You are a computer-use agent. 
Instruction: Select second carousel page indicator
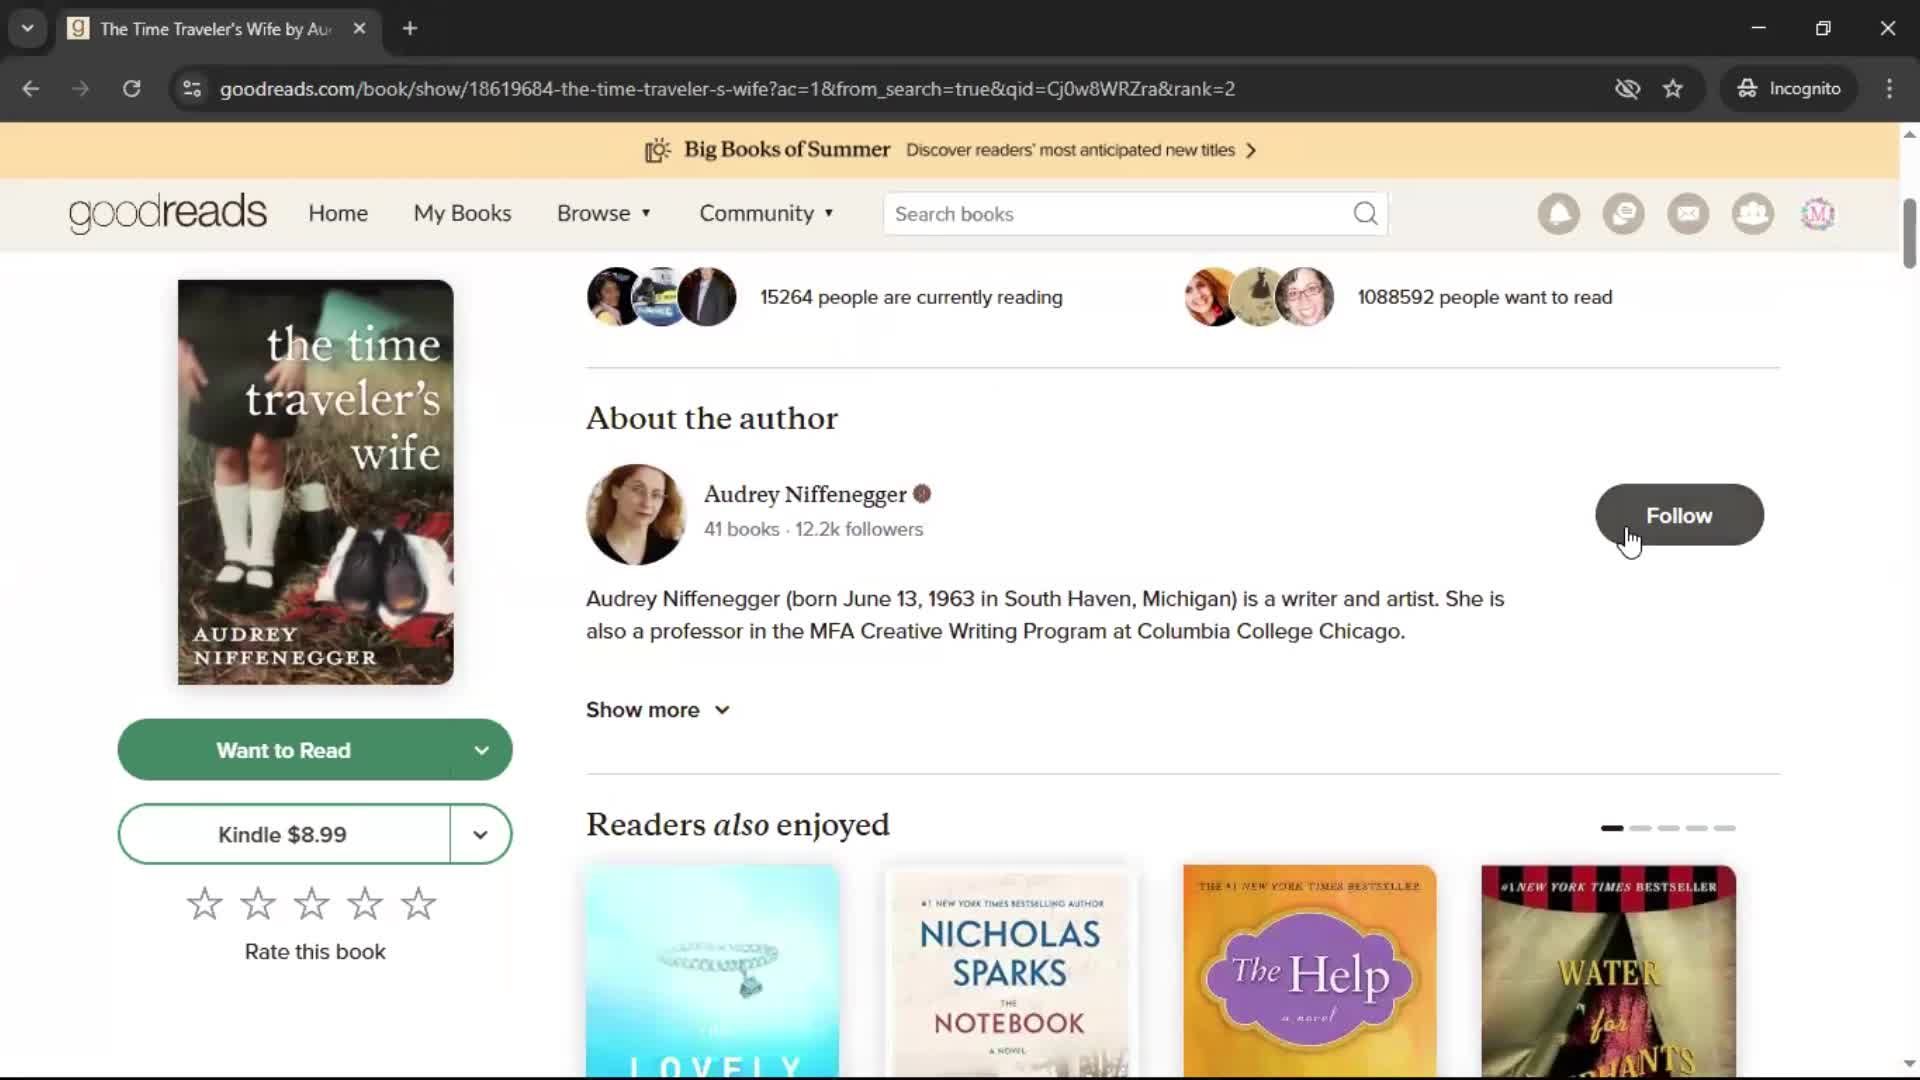pyautogui.click(x=1640, y=828)
